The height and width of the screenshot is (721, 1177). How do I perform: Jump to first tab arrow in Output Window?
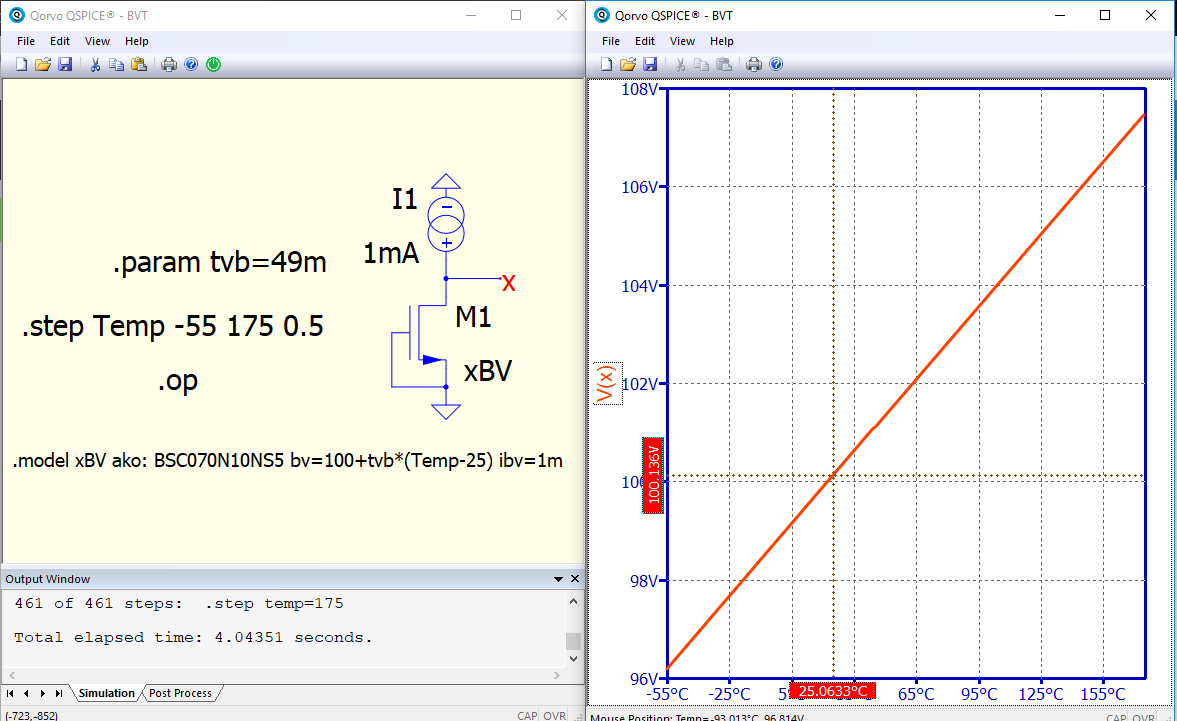coord(11,693)
